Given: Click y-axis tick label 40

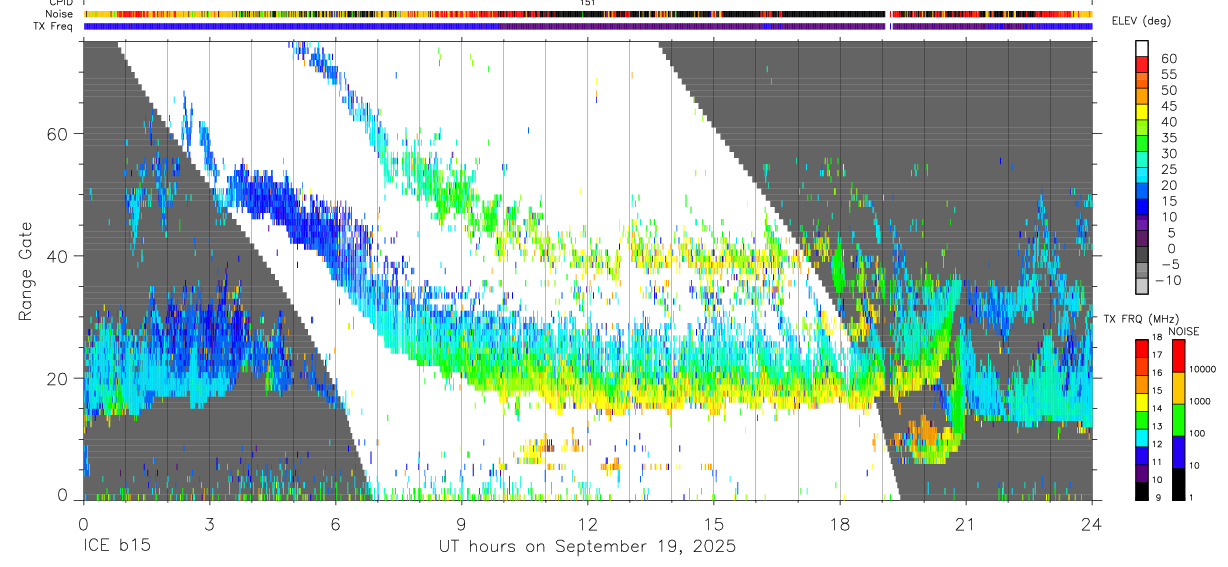Looking at the screenshot, I should coord(57,256).
